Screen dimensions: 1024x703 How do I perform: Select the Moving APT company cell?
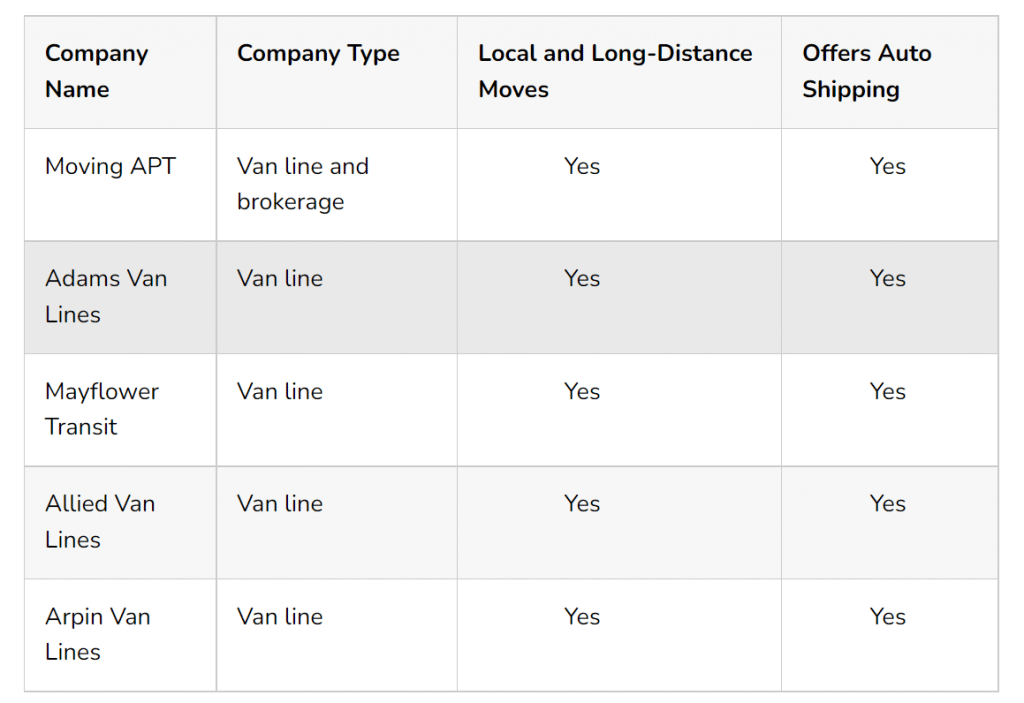(120, 185)
